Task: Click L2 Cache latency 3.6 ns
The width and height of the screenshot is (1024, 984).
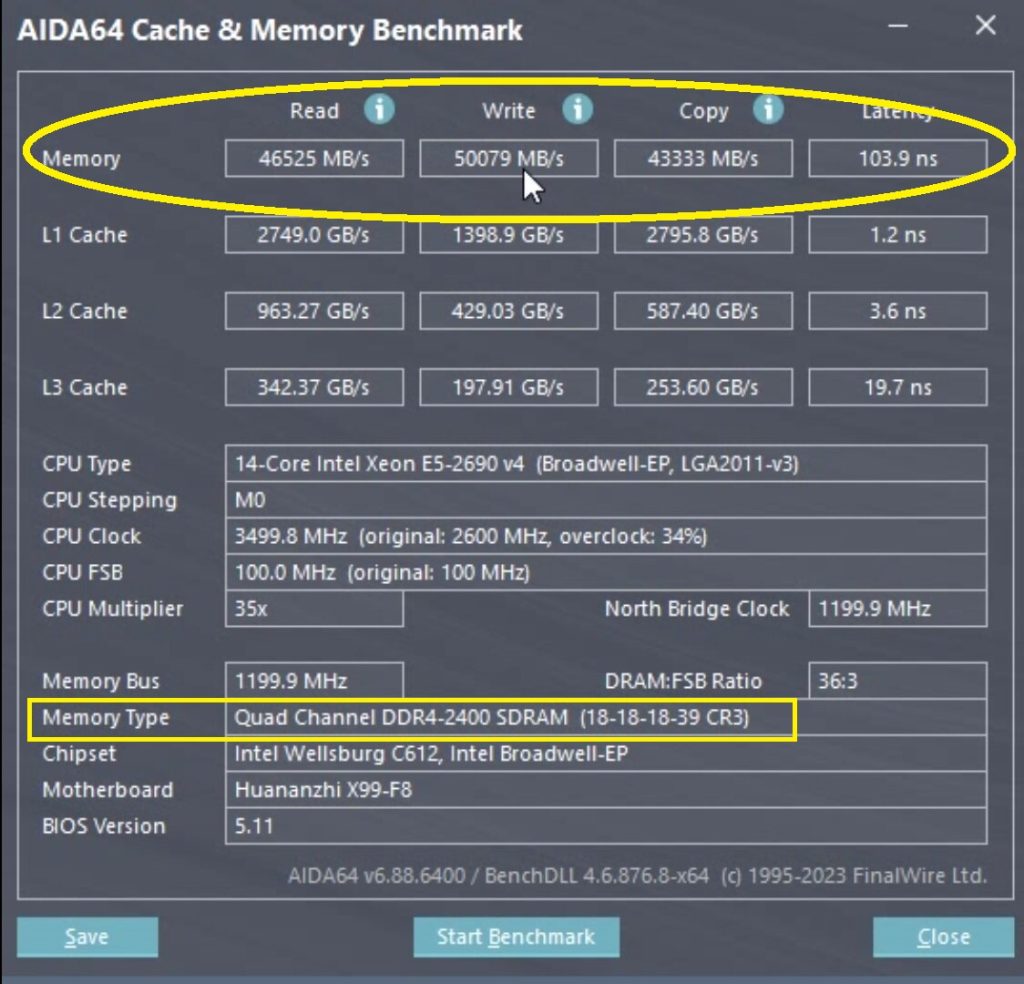Action: pyautogui.click(x=898, y=311)
